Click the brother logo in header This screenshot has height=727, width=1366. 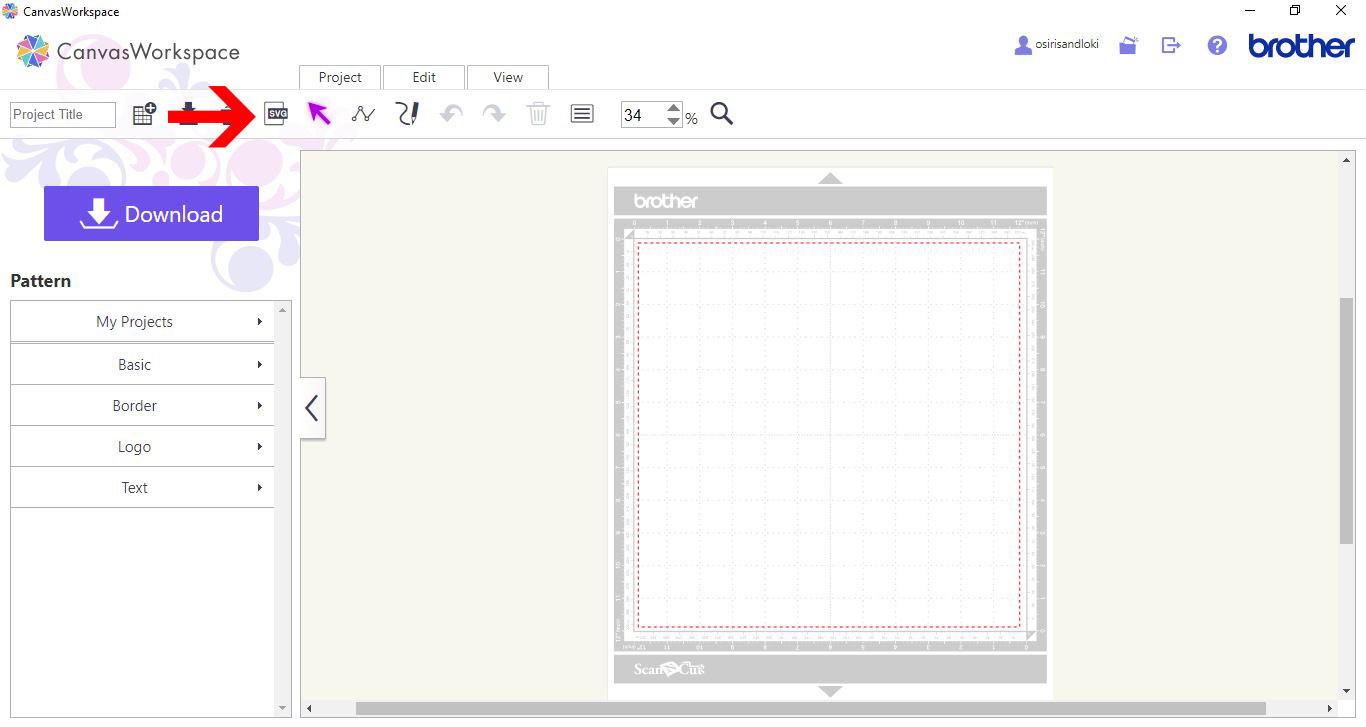[1301, 46]
